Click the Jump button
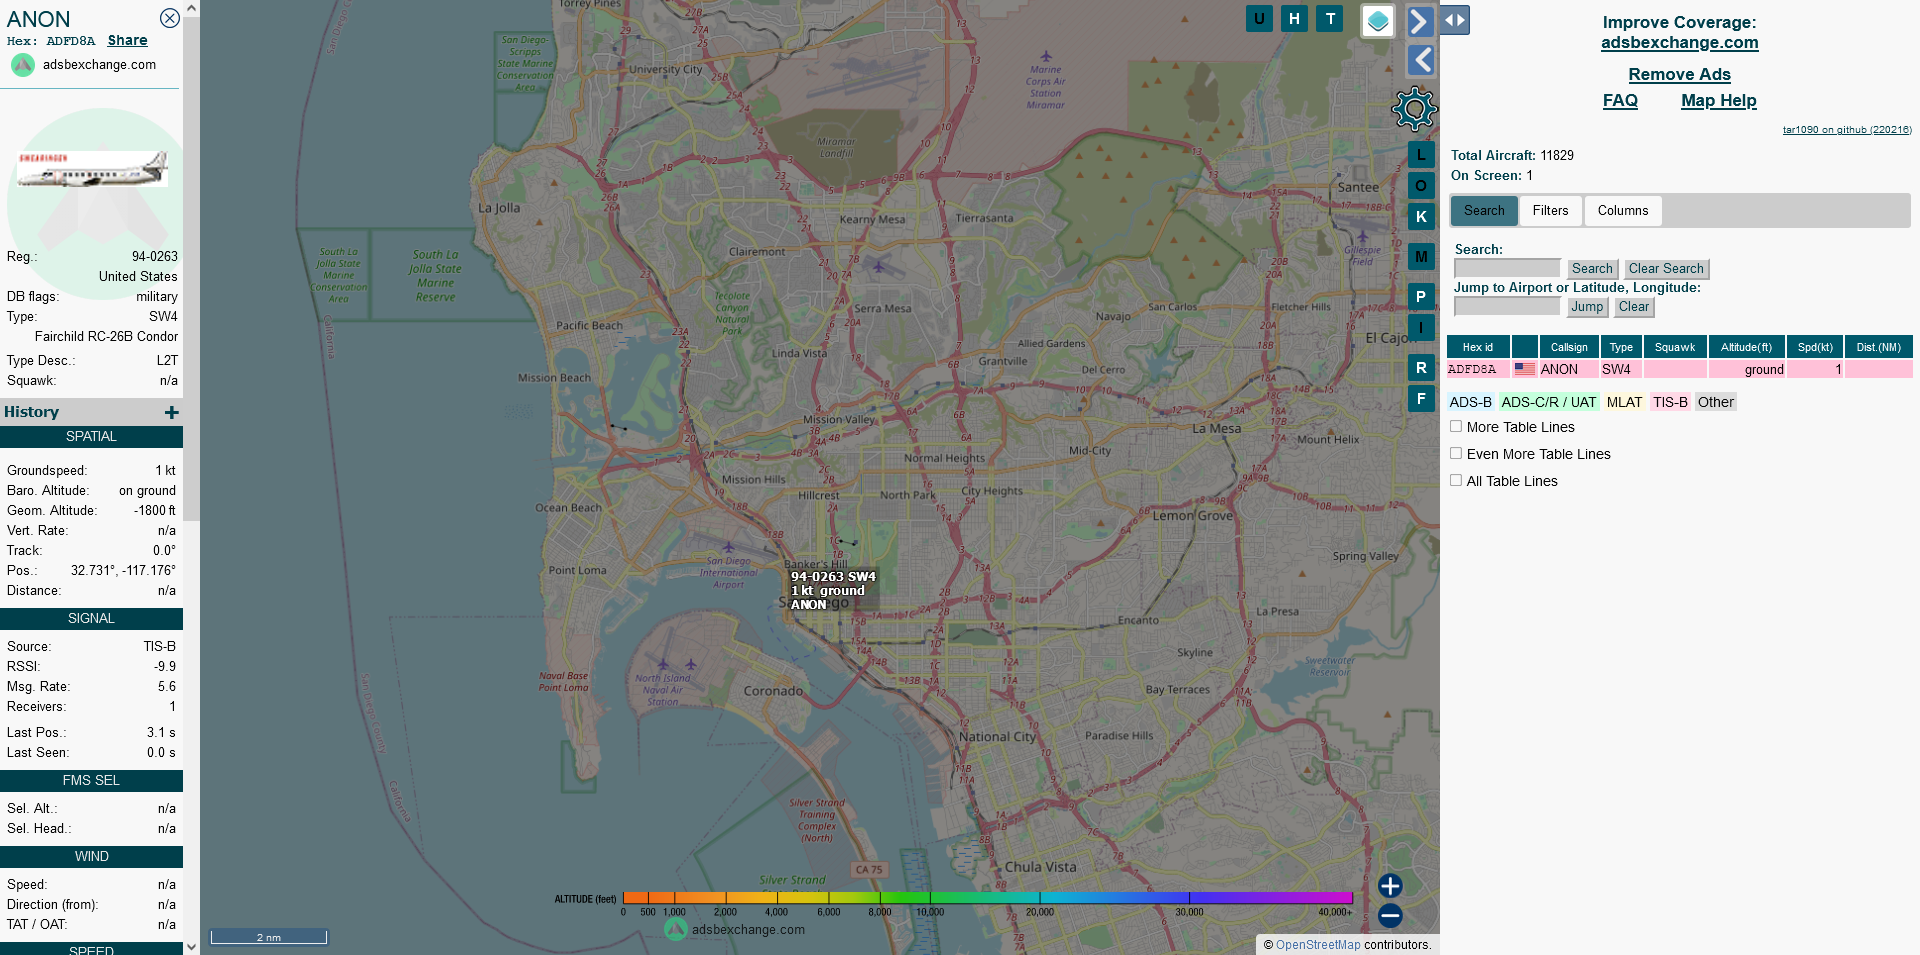The image size is (1920, 955). (x=1587, y=306)
